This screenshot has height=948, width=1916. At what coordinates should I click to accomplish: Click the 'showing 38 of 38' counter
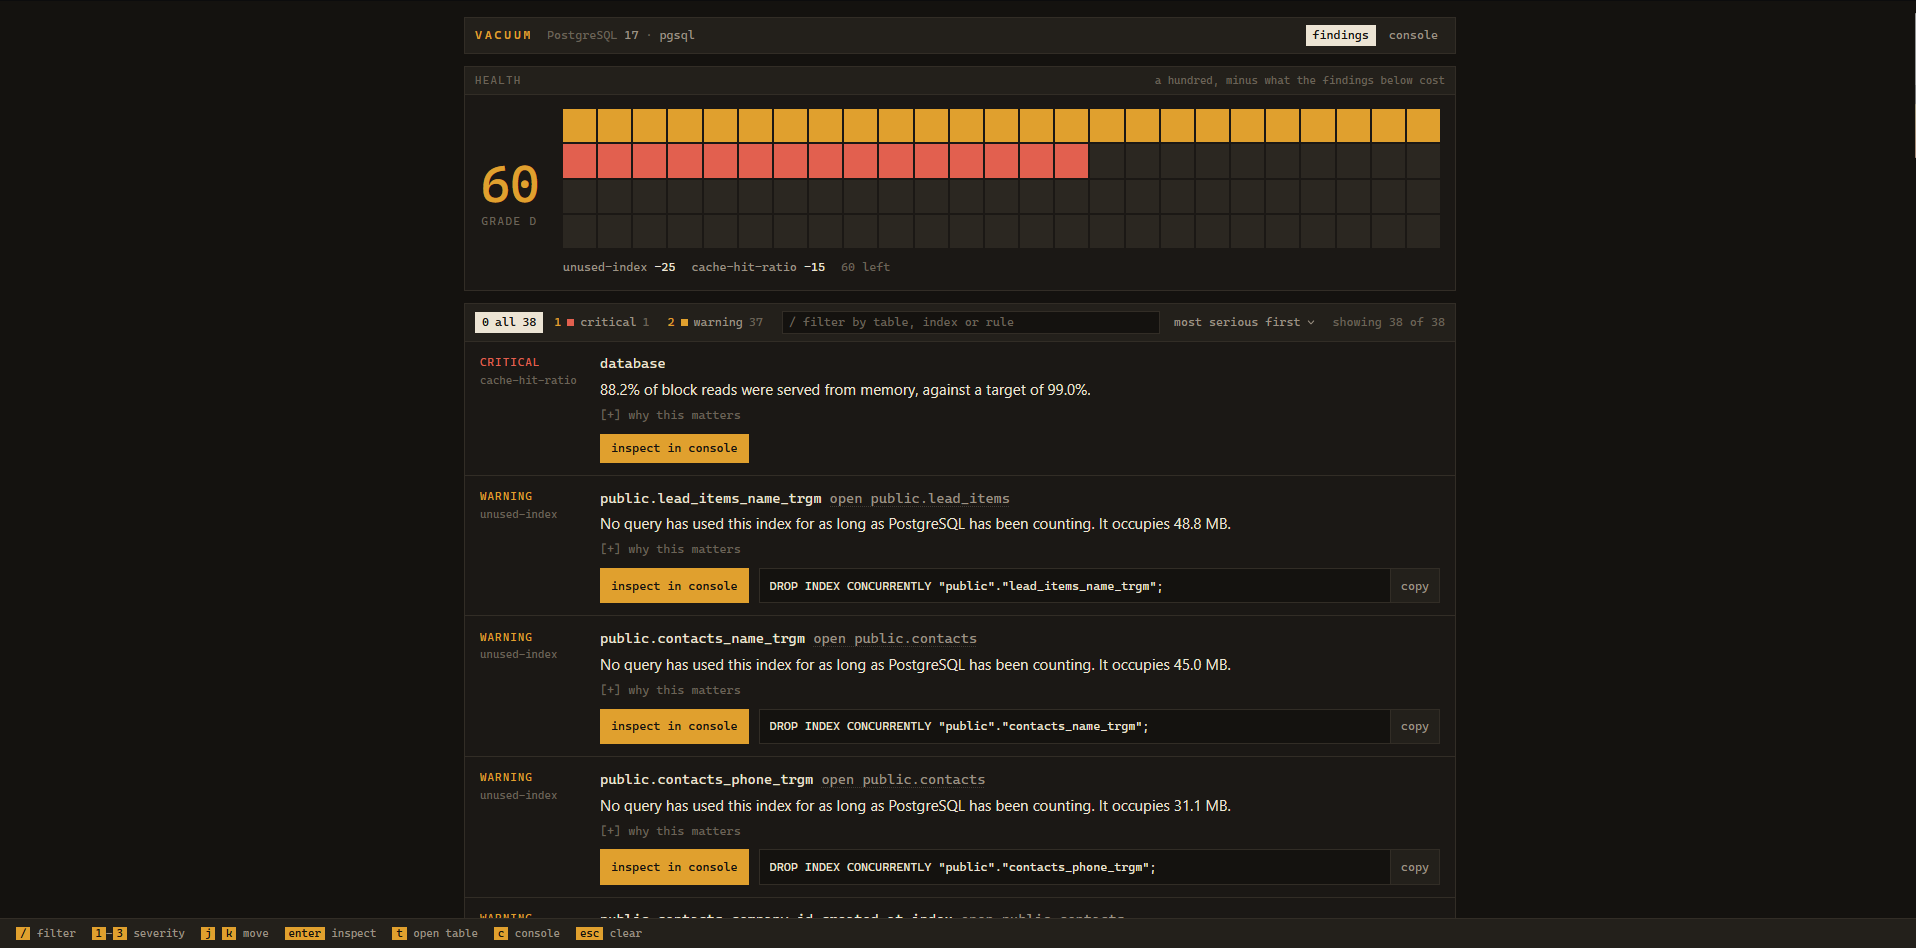[x=1388, y=322]
